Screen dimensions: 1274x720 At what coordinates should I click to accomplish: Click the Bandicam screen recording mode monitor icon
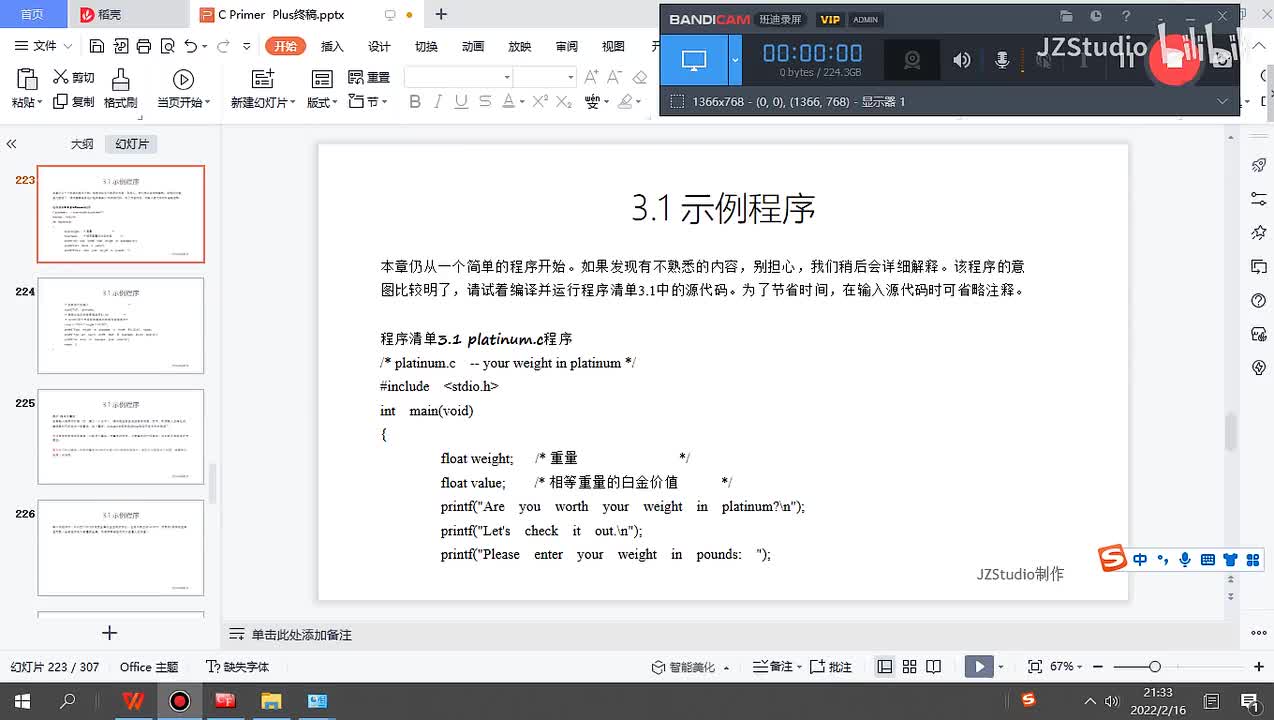tap(695, 60)
